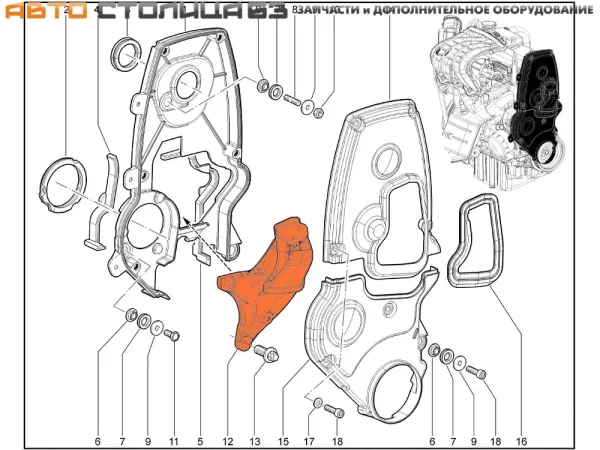Click part number 15 label
The image size is (600, 450).
coord(283,441)
